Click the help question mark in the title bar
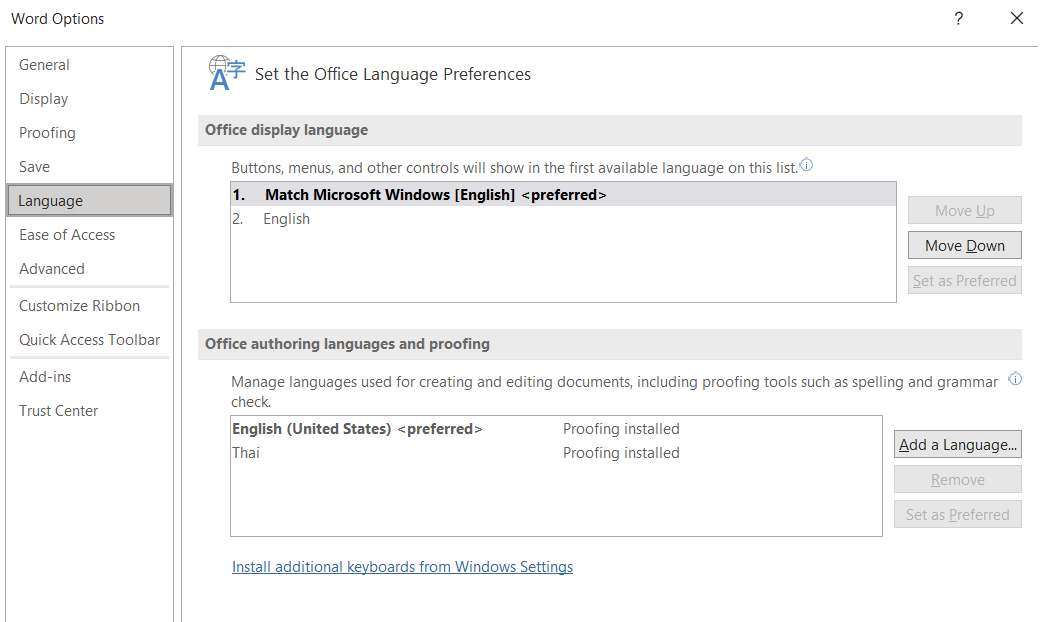 tap(958, 19)
